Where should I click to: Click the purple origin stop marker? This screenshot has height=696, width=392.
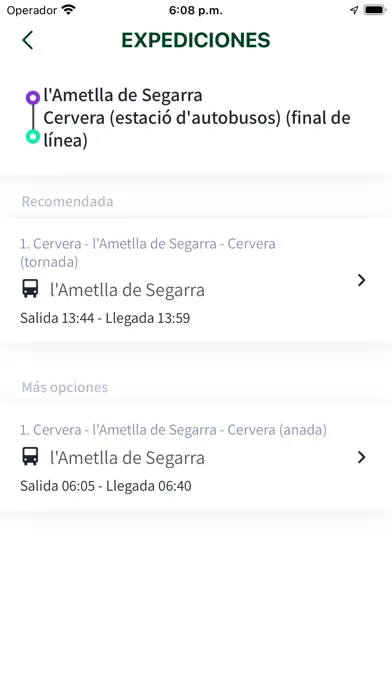32,98
